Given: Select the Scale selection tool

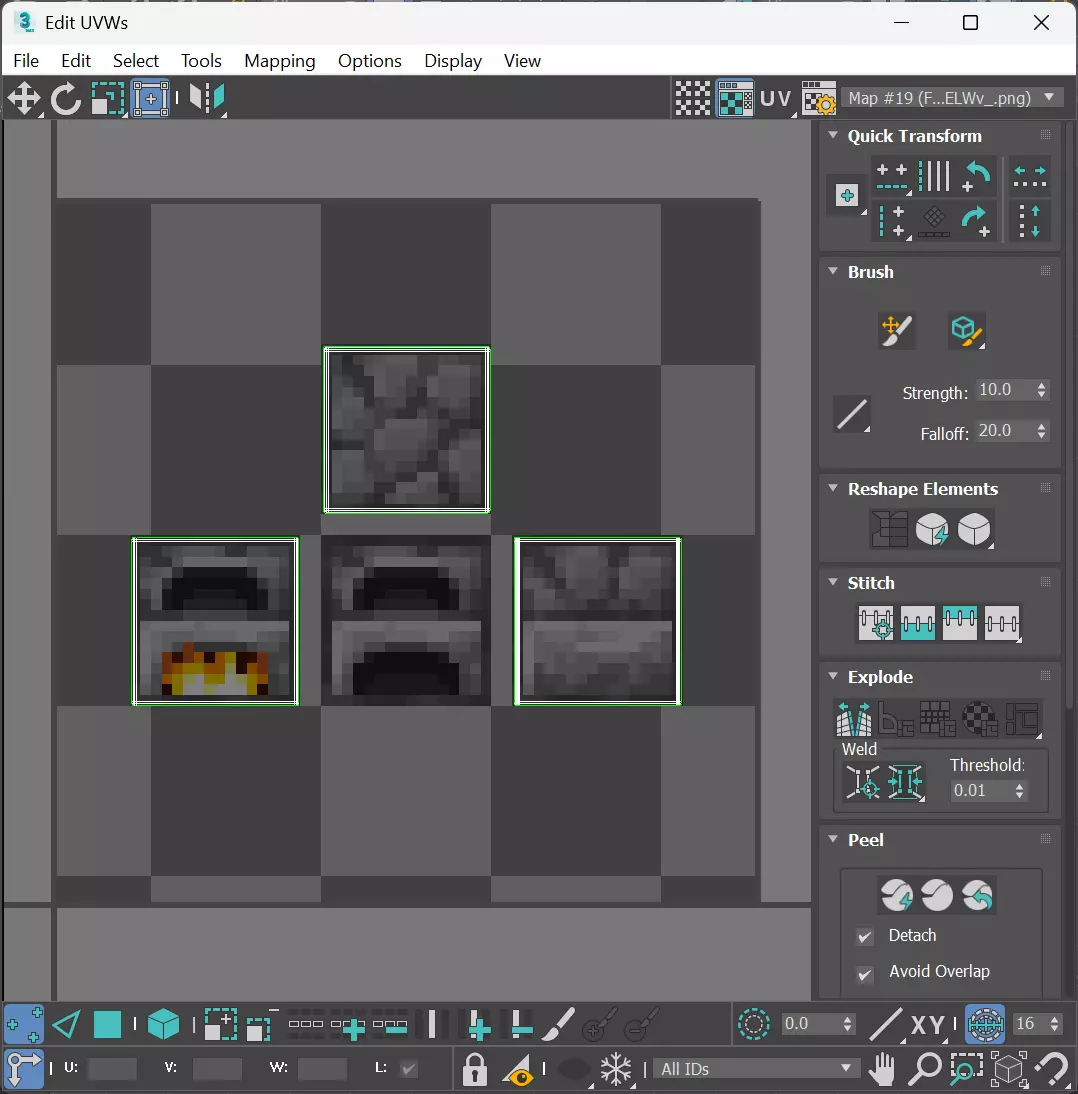Looking at the screenshot, I should click(x=107, y=98).
